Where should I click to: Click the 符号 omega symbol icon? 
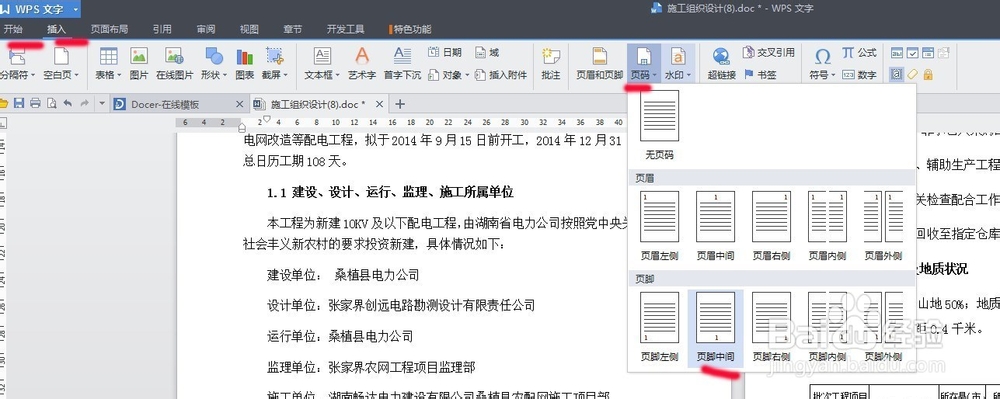[x=823, y=56]
